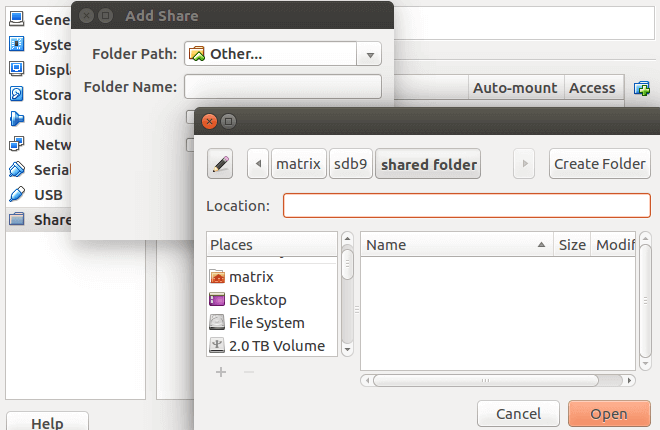This screenshot has width=660, height=430.
Task: Click the Location text field
Action: [x=466, y=206]
